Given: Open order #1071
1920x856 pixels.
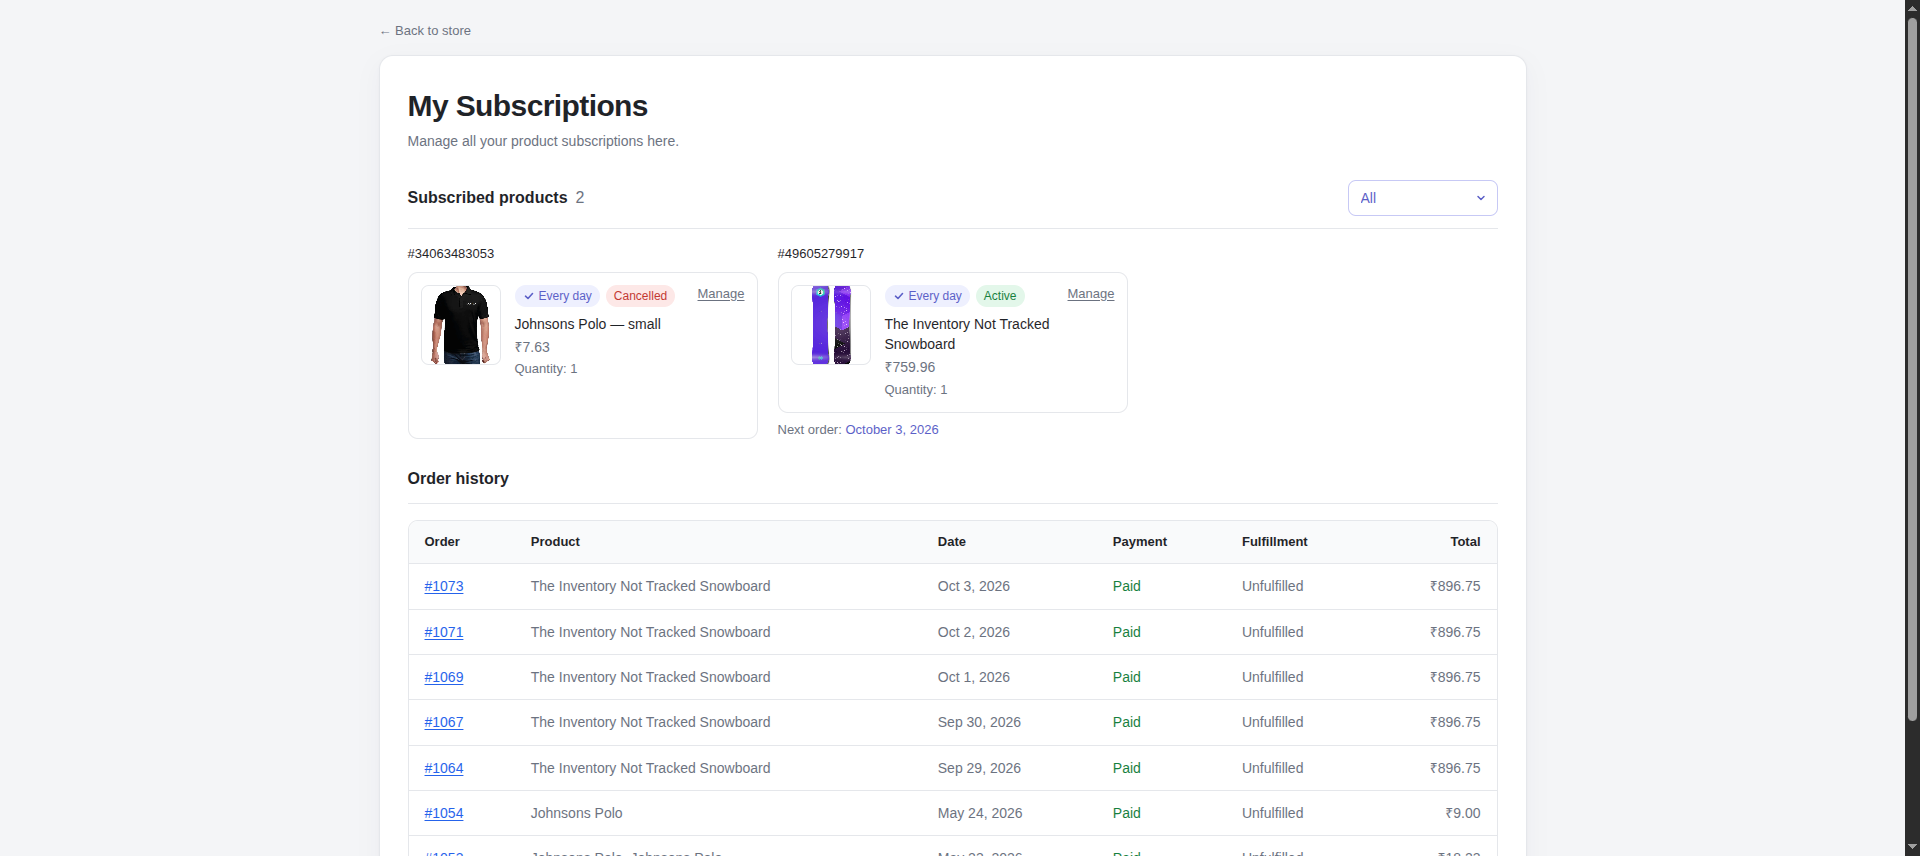Looking at the screenshot, I should click(x=444, y=632).
